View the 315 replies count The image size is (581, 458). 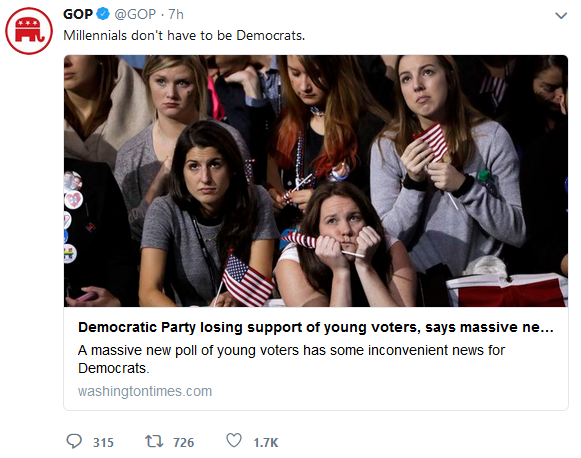tap(103, 442)
